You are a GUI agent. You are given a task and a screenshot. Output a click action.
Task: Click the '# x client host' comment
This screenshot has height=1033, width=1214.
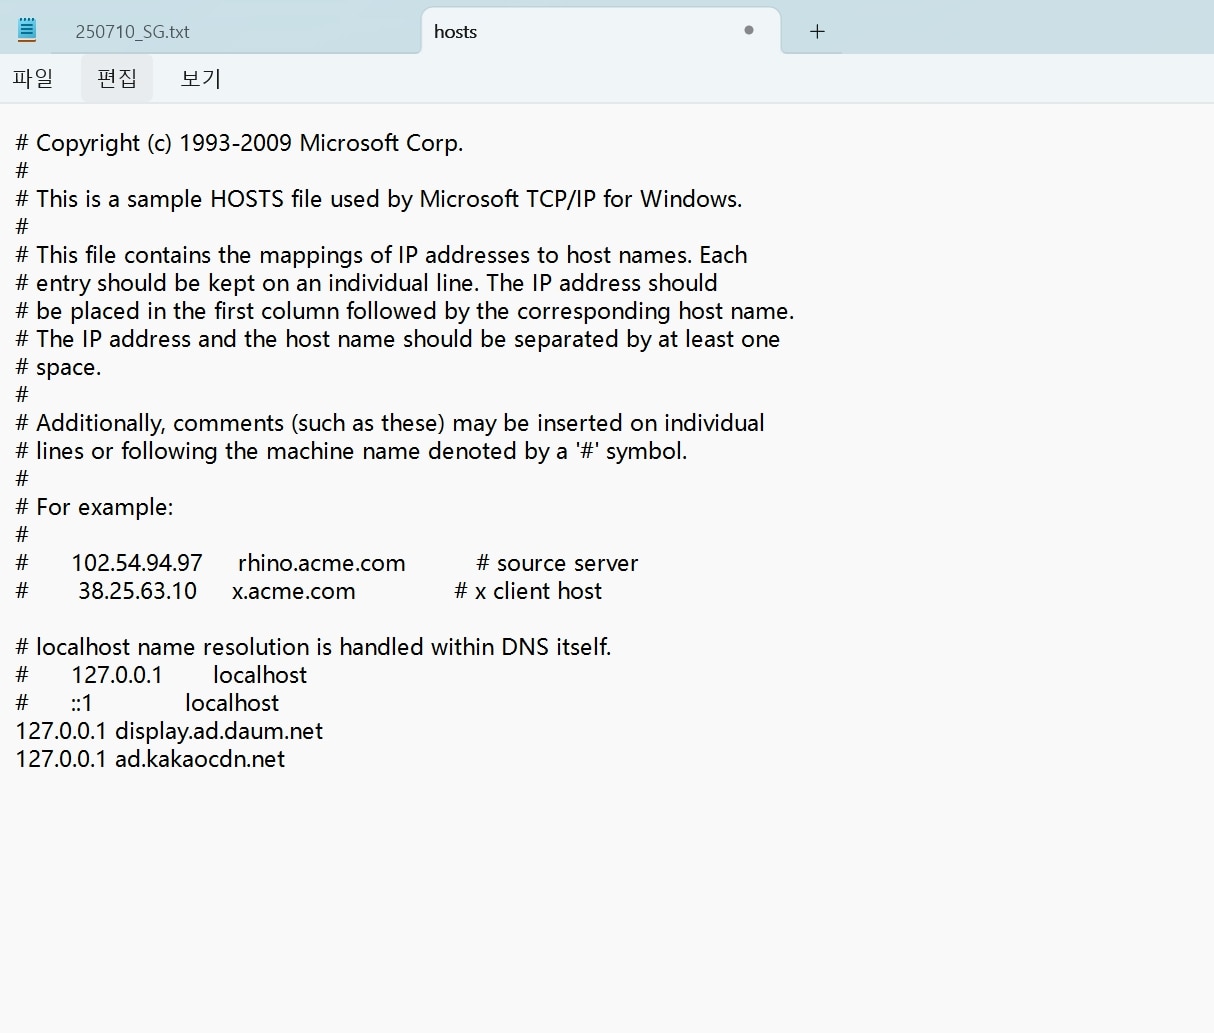coord(528,591)
